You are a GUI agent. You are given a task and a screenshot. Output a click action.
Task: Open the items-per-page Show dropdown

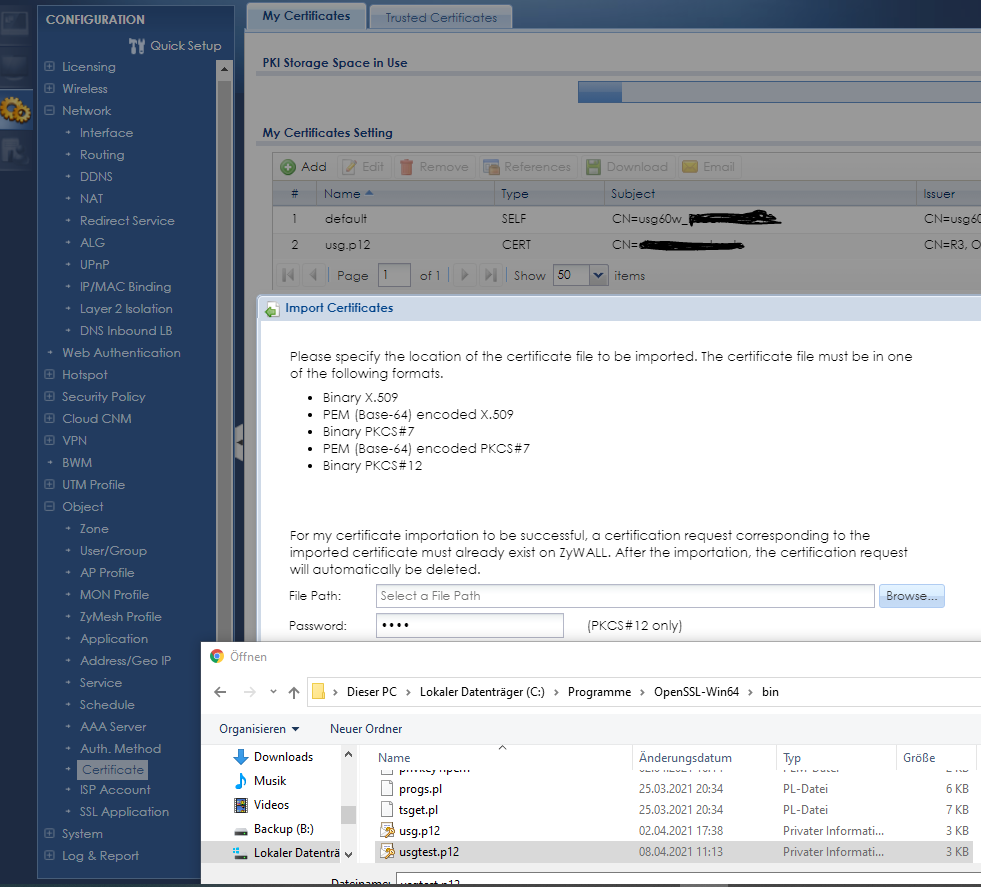(599, 275)
